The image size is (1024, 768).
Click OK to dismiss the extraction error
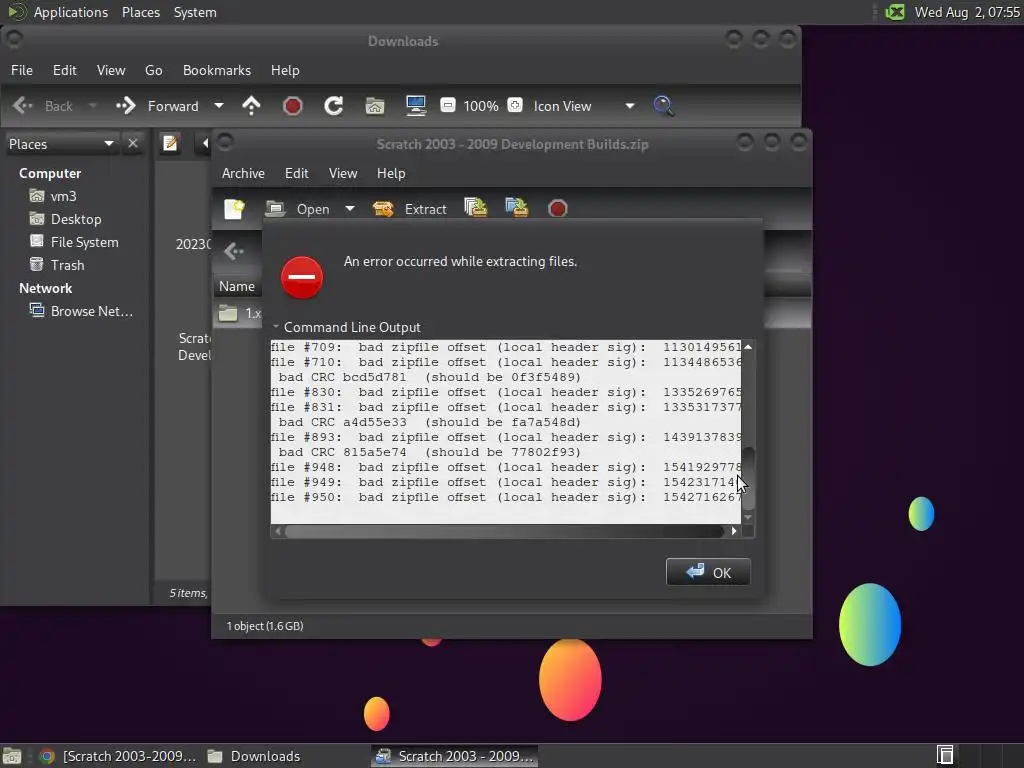(x=708, y=572)
